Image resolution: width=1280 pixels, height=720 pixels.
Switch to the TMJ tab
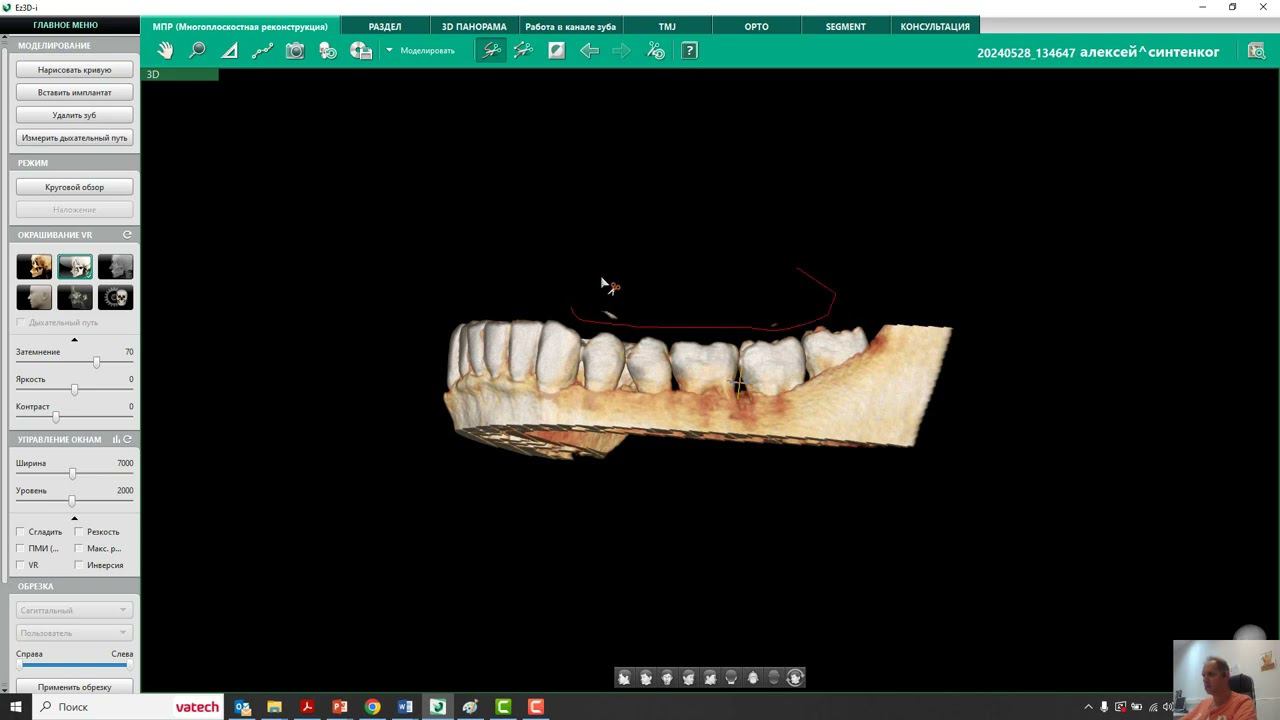[x=667, y=26]
